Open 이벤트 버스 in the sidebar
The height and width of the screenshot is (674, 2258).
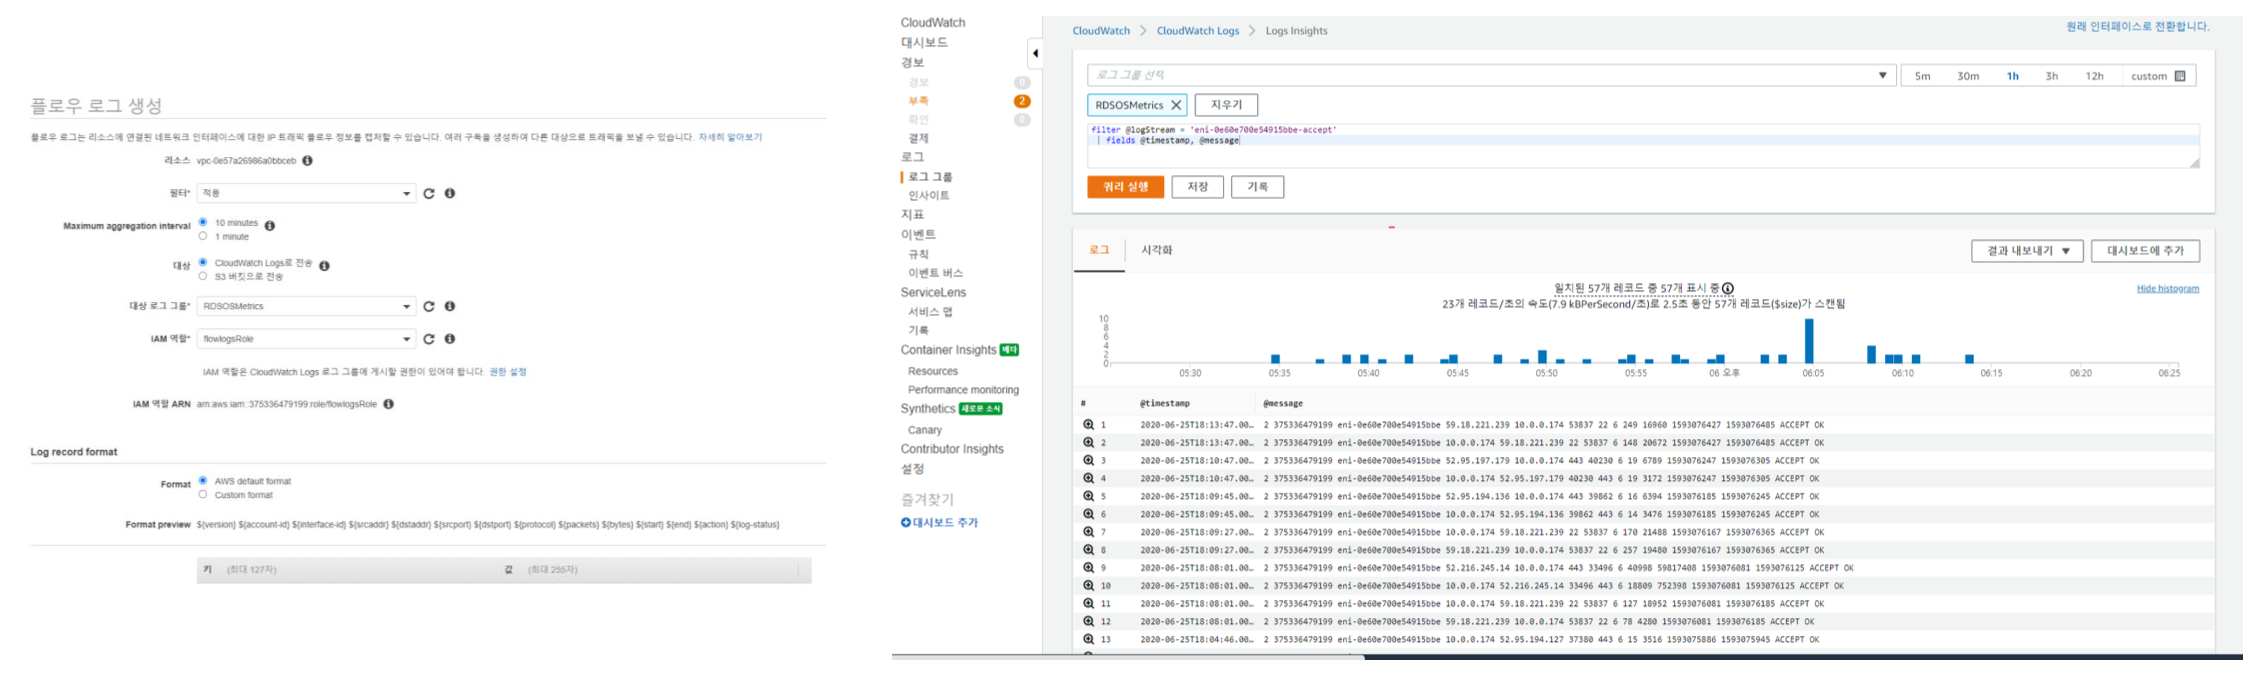tap(935, 273)
